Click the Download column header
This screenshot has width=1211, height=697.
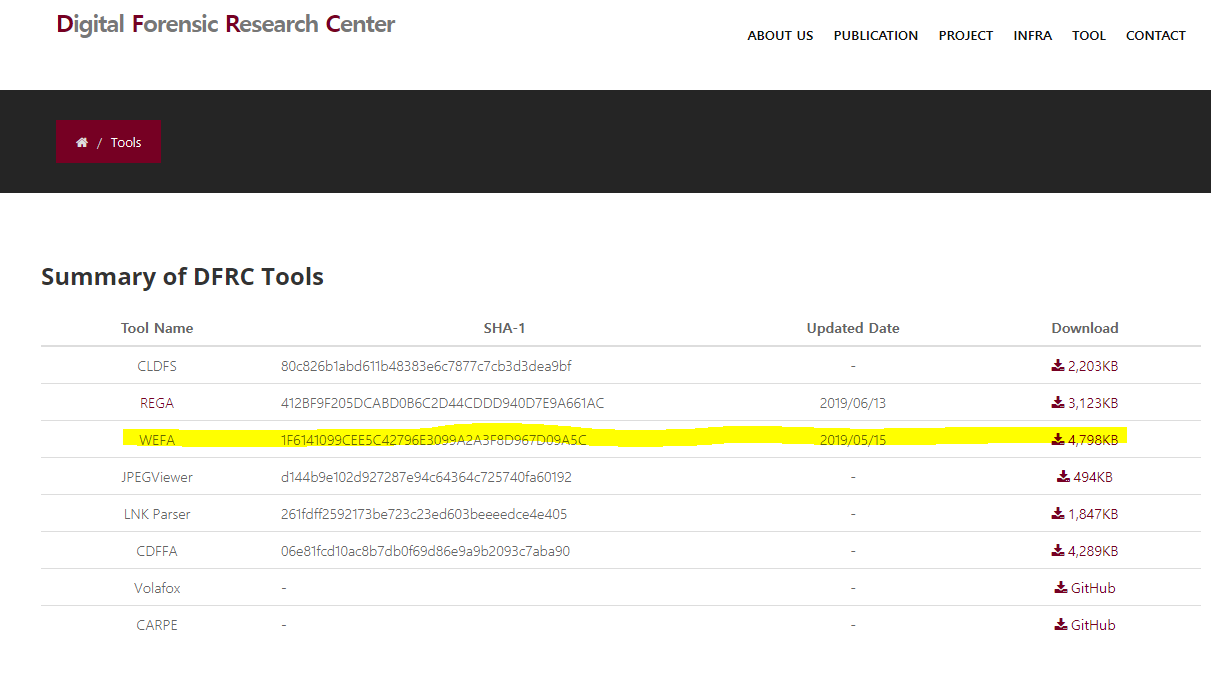pos(1085,328)
